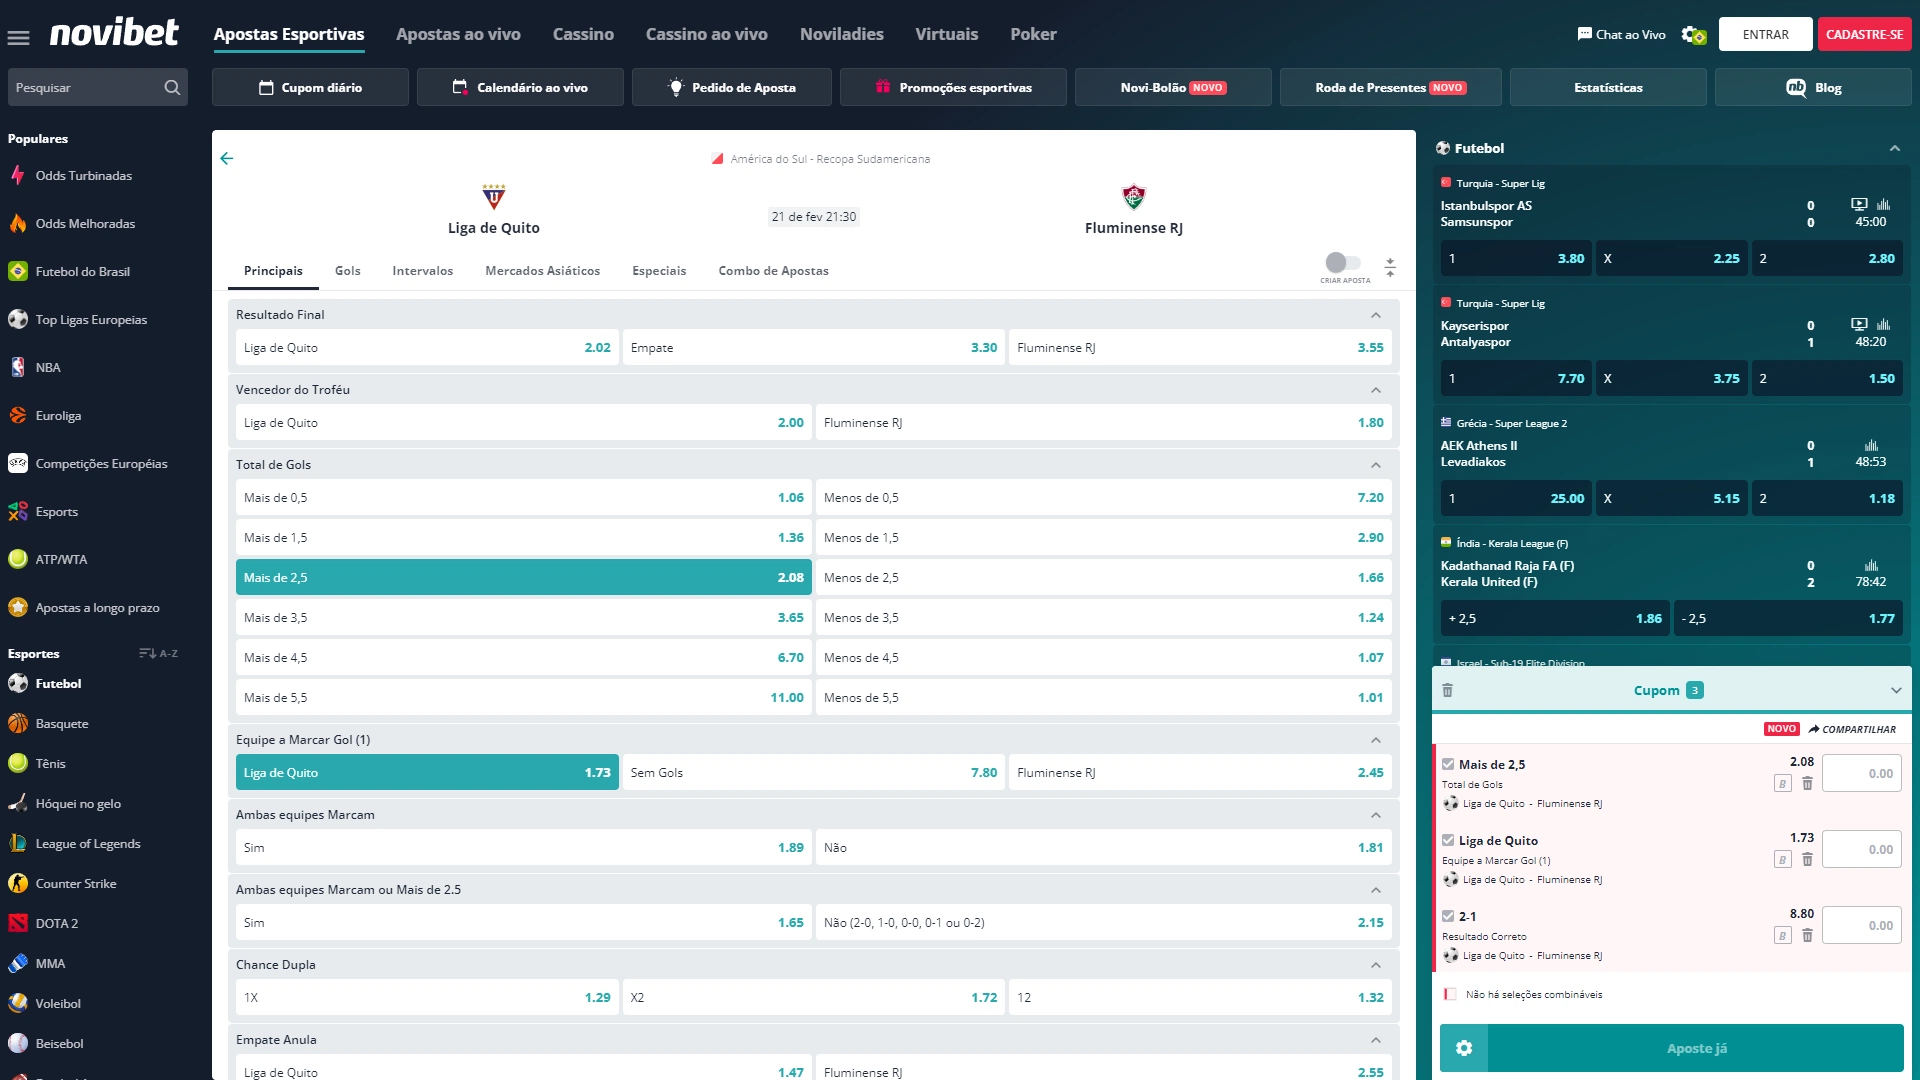Delete the Mais de 2,5 coupon selection
Viewport: 1920px width, 1080px height.
[1807, 784]
